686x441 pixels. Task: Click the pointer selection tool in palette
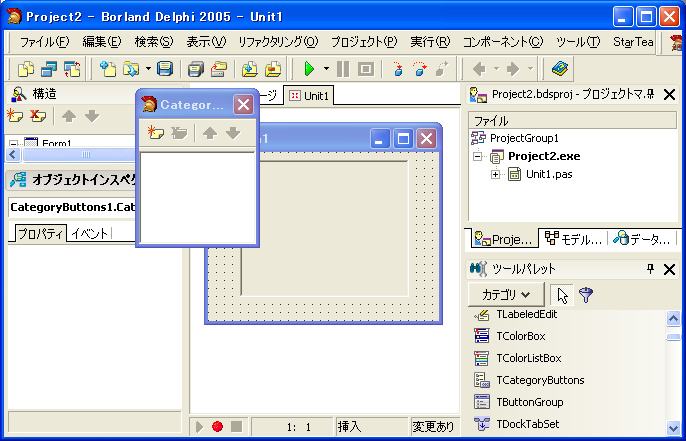pyautogui.click(x=562, y=295)
